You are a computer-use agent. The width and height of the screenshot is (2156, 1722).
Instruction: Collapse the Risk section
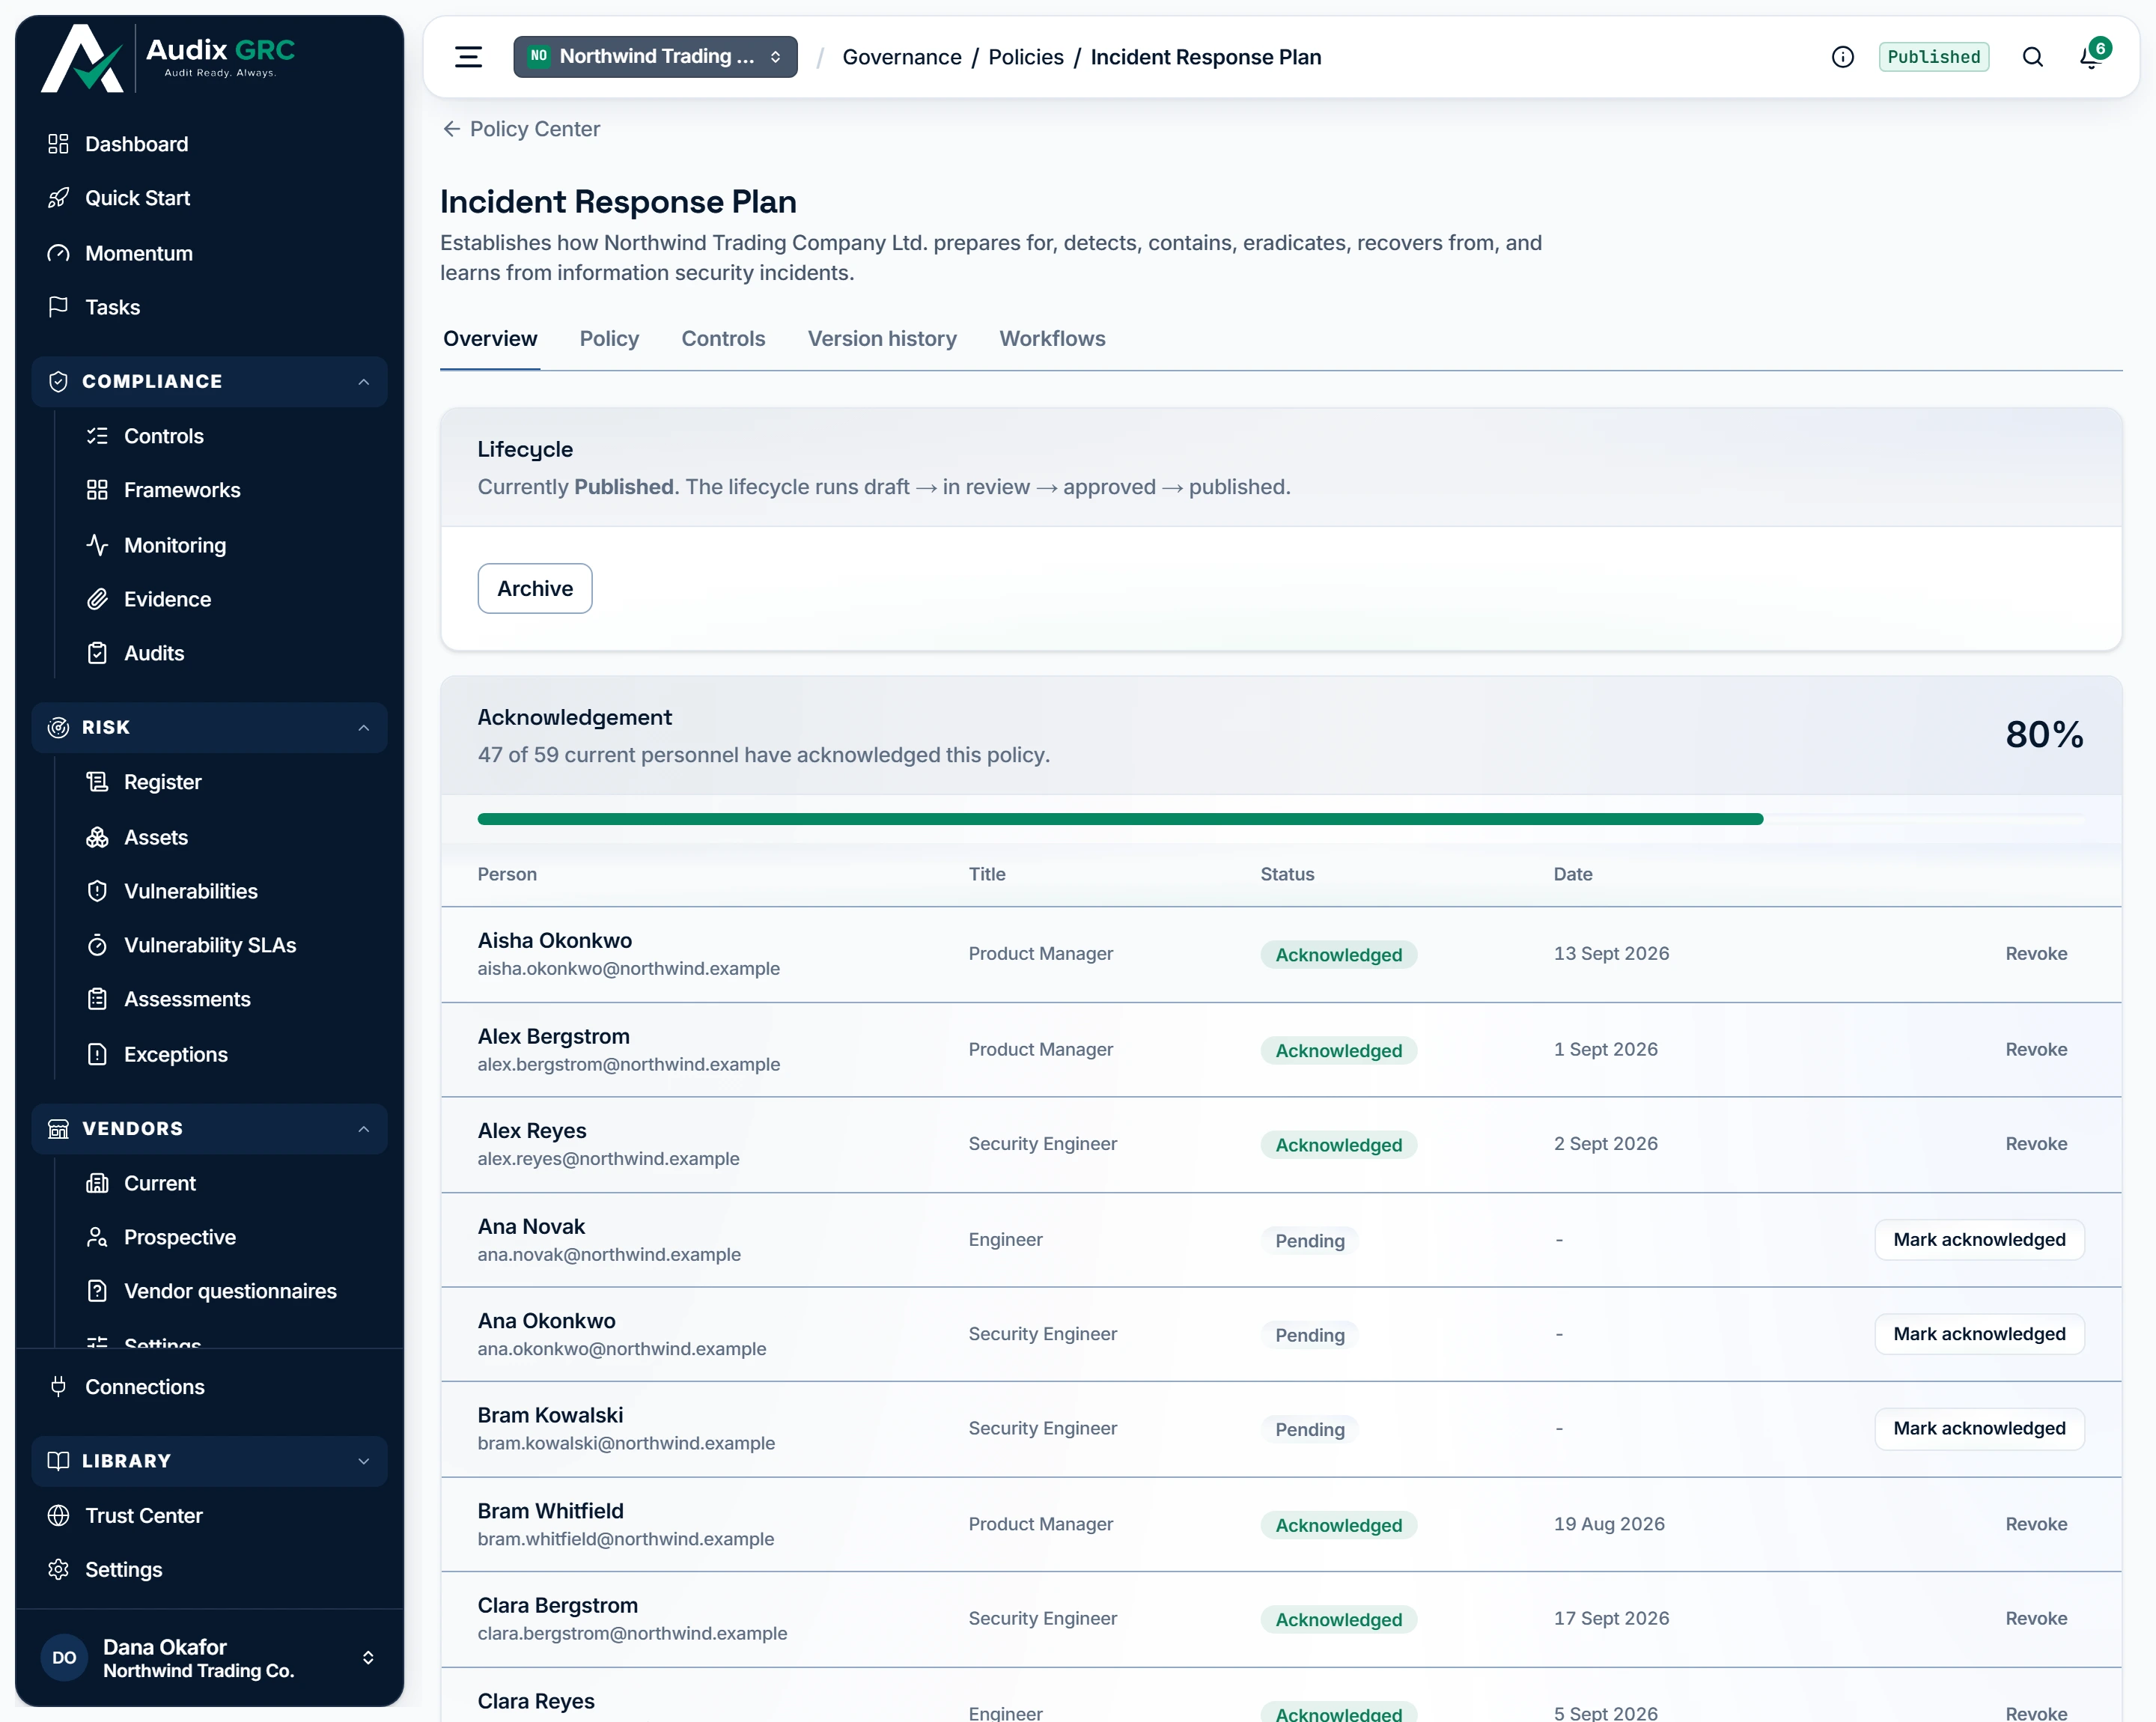point(209,728)
